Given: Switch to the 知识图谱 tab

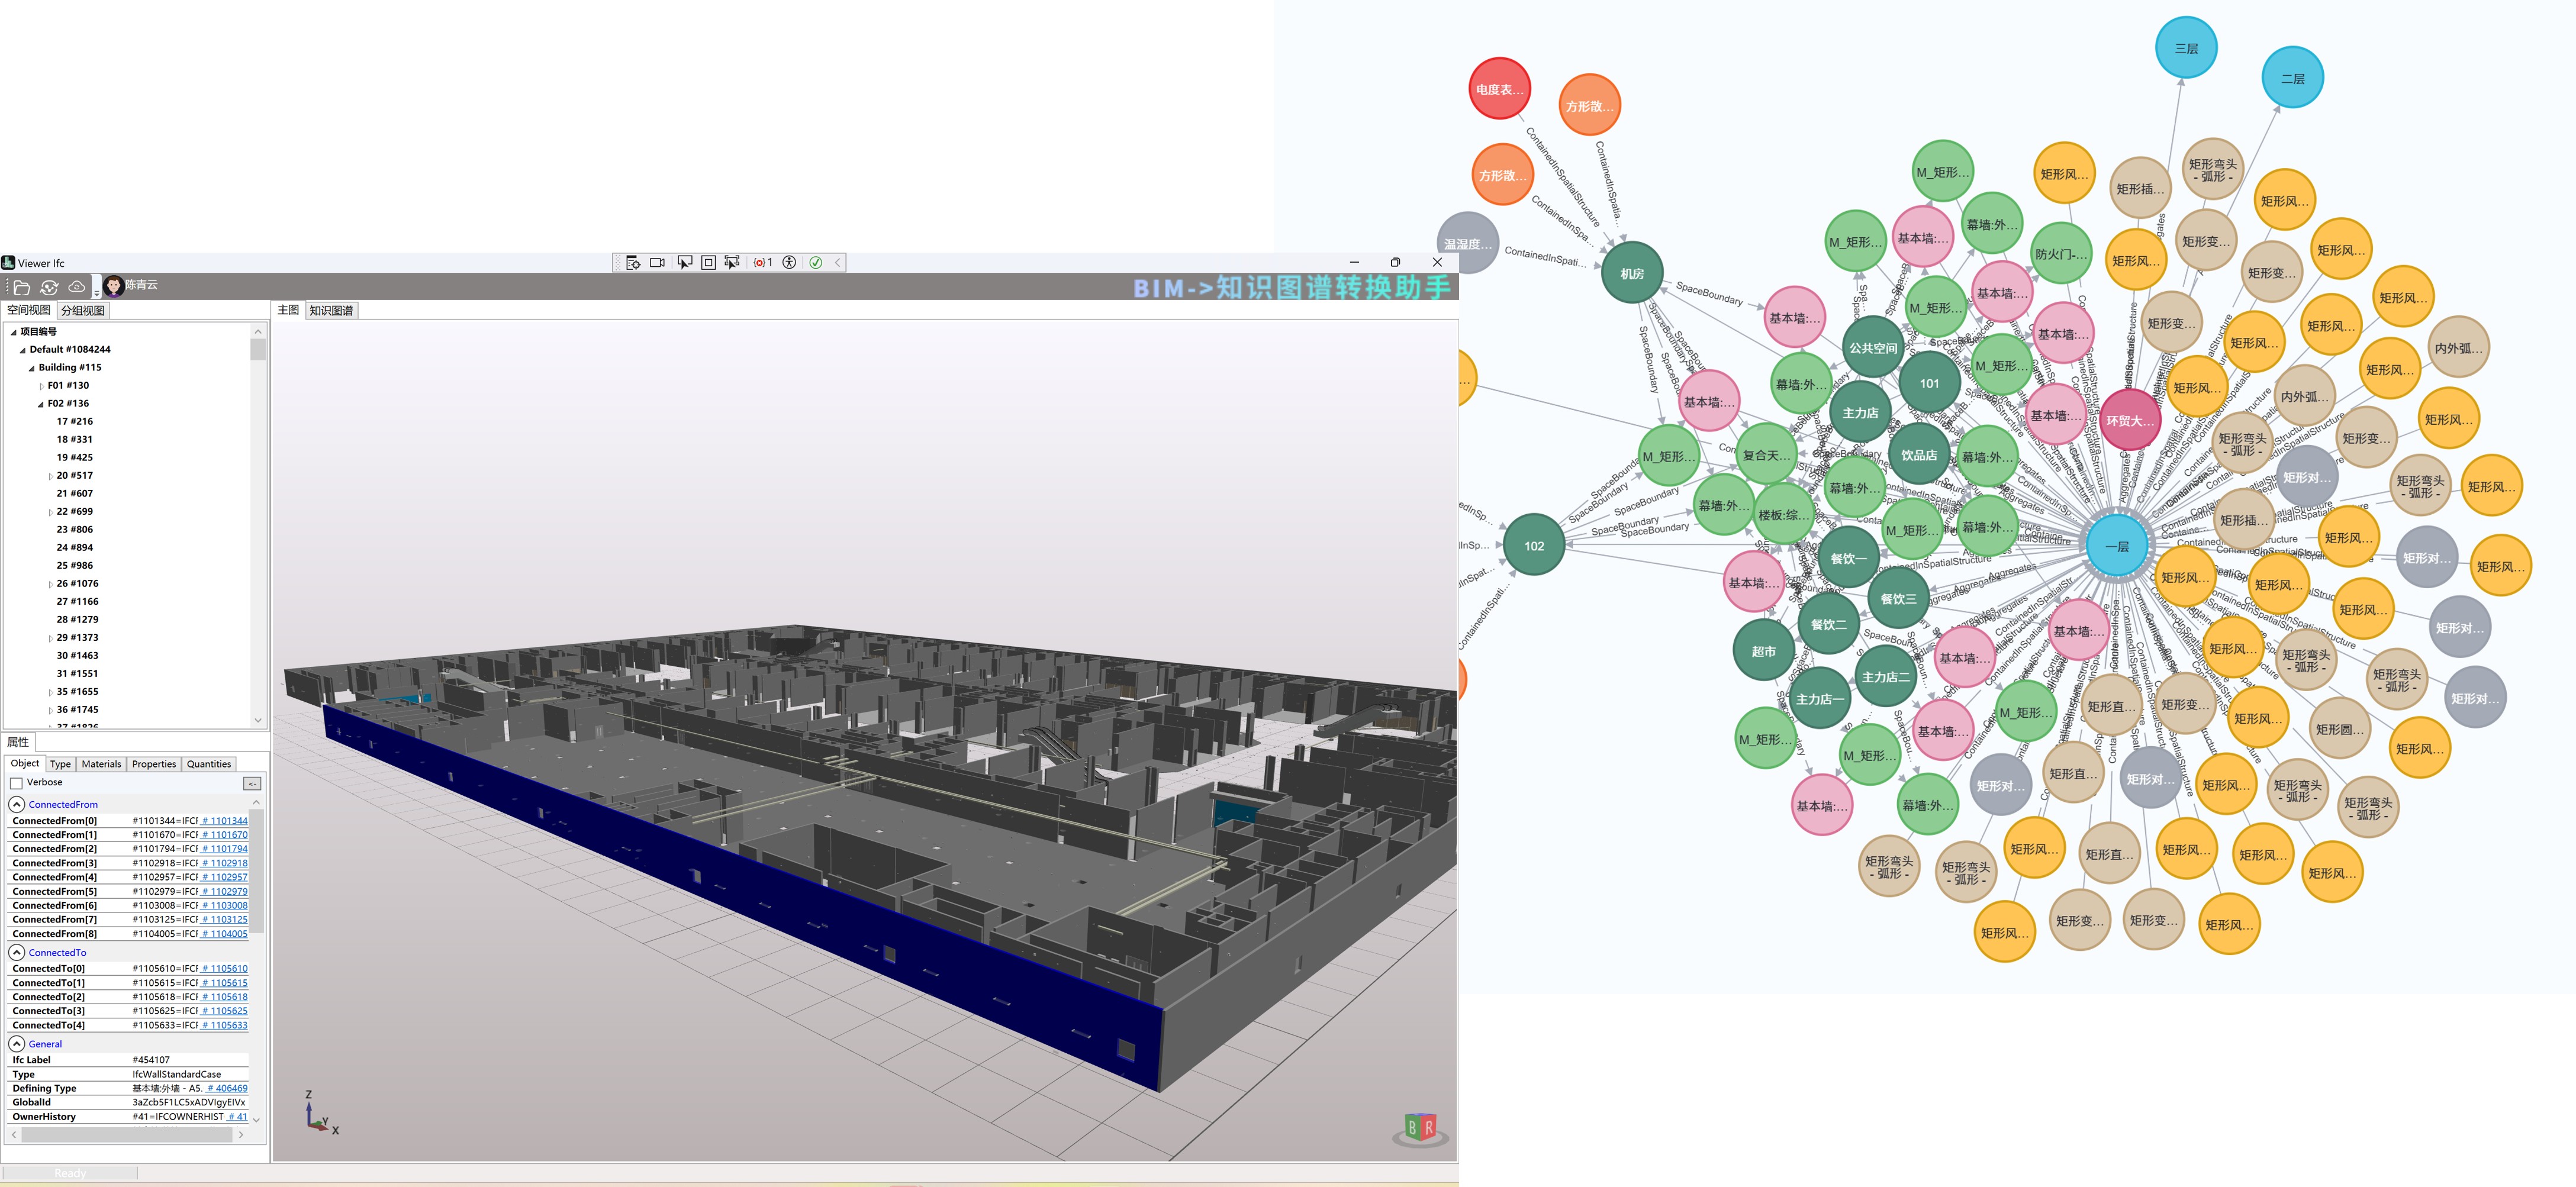Looking at the screenshot, I should click(331, 311).
